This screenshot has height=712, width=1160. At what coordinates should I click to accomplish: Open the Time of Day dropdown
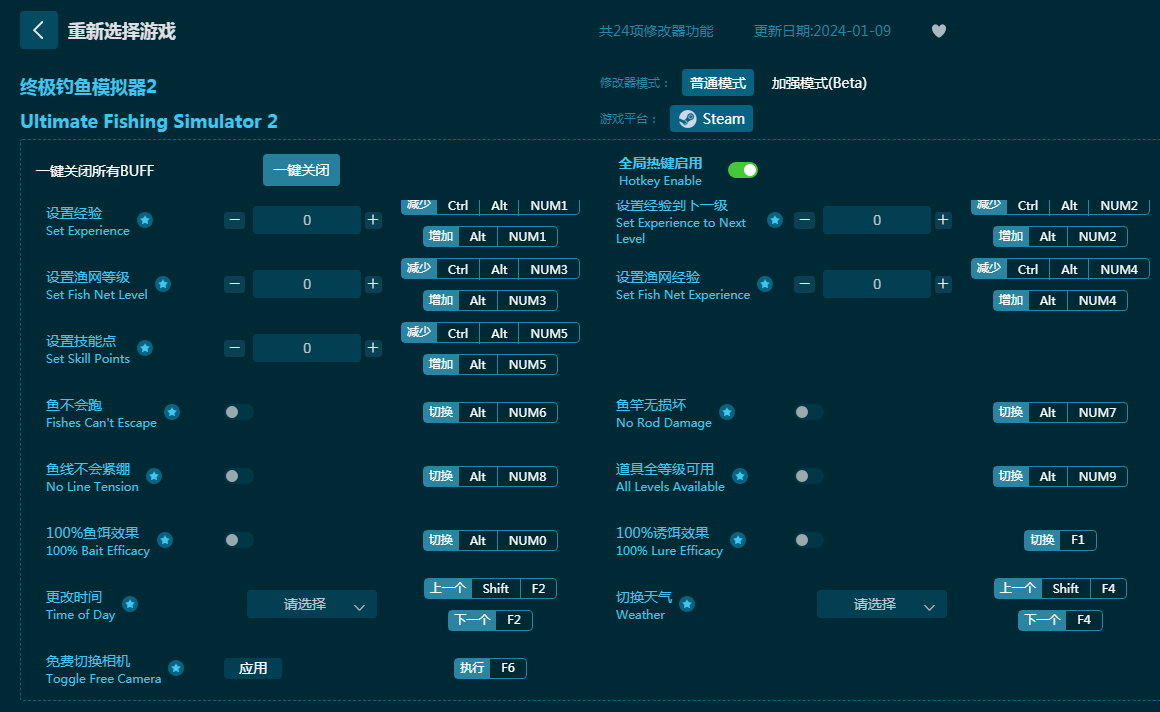(x=311, y=605)
